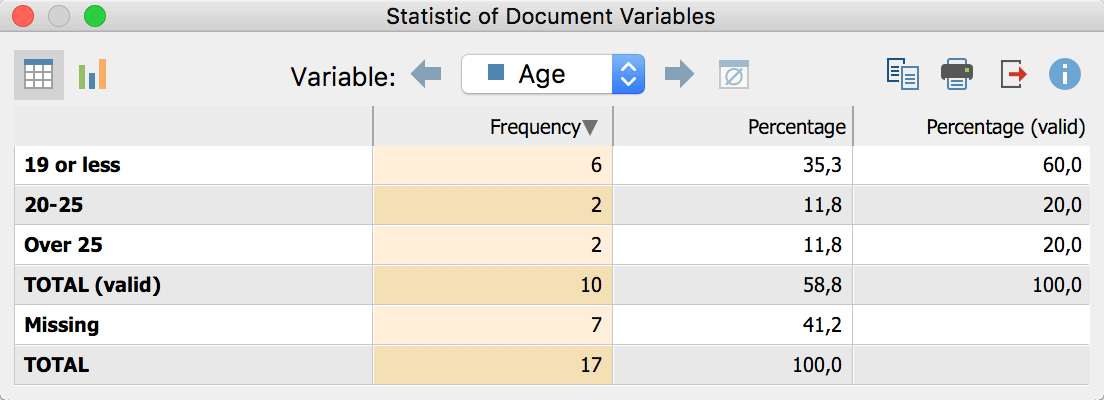Open the info help icon
The width and height of the screenshot is (1104, 400).
tap(1065, 75)
